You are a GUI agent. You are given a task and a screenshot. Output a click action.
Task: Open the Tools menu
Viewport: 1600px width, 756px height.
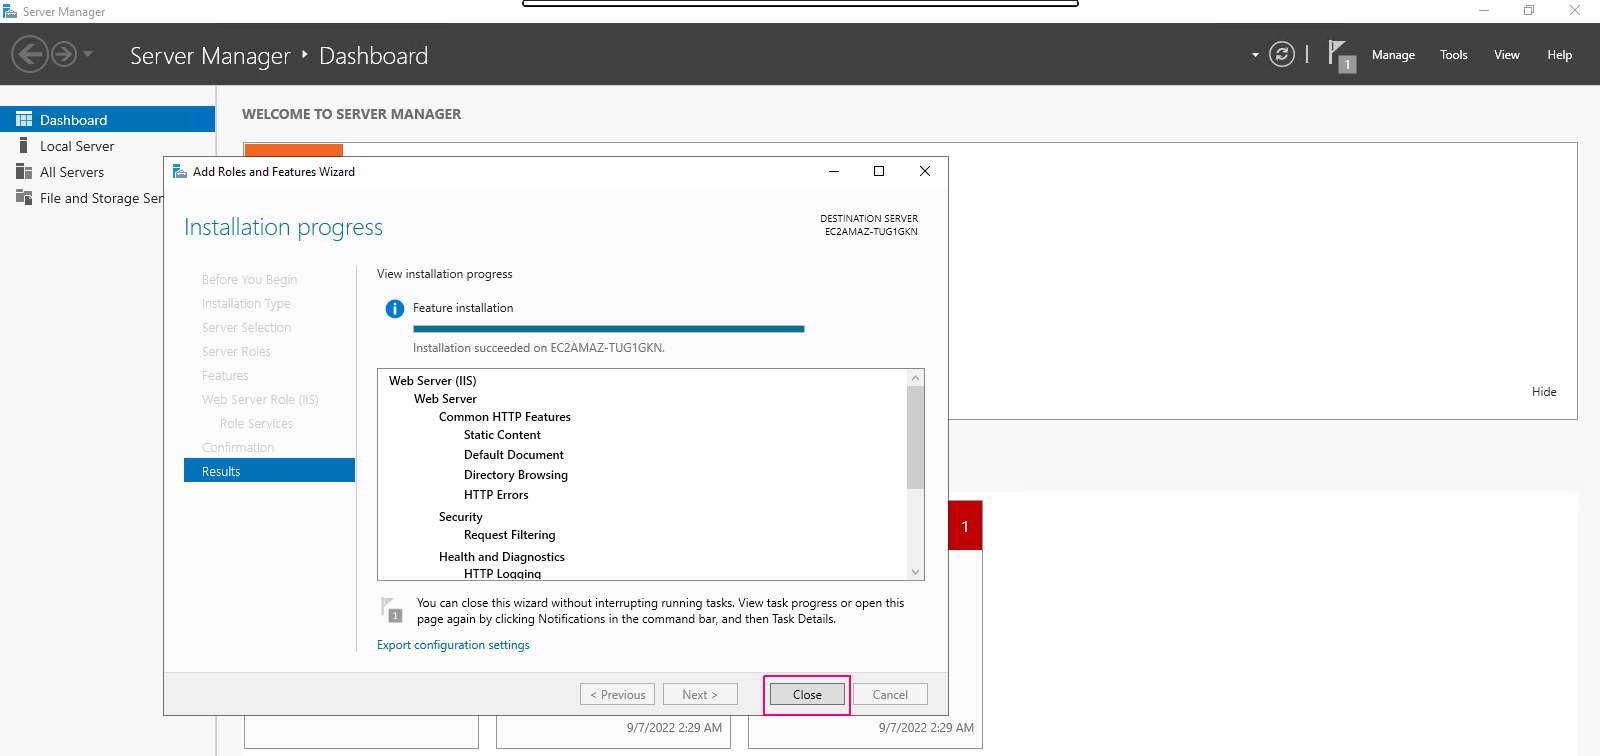click(1454, 55)
